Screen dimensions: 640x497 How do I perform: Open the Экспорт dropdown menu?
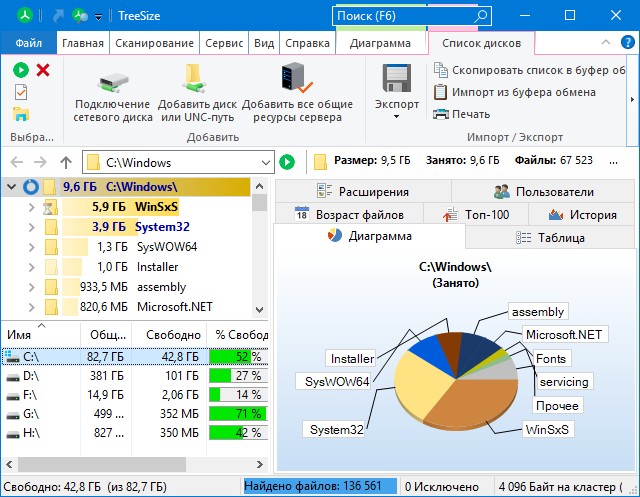pyautogui.click(x=397, y=117)
